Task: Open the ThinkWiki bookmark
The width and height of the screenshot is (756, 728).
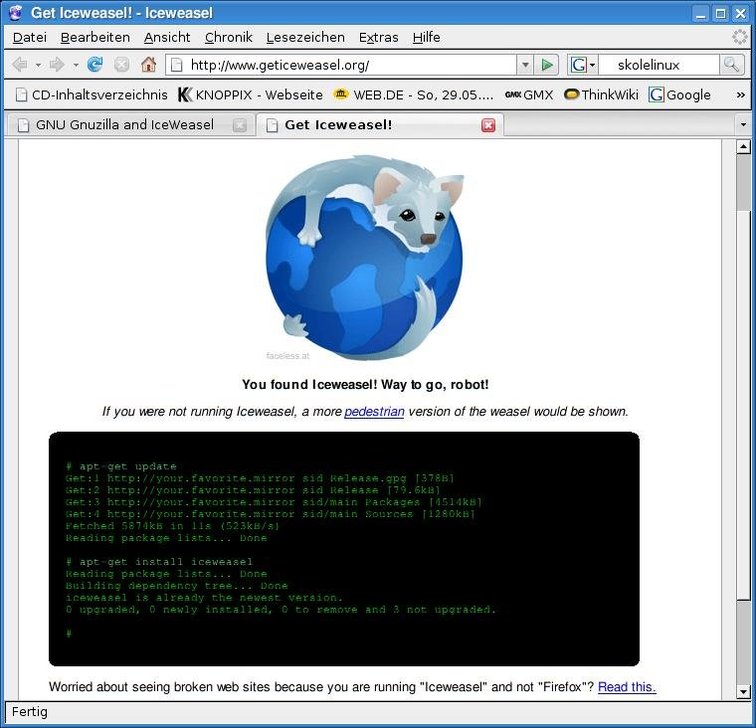Action: (x=601, y=95)
